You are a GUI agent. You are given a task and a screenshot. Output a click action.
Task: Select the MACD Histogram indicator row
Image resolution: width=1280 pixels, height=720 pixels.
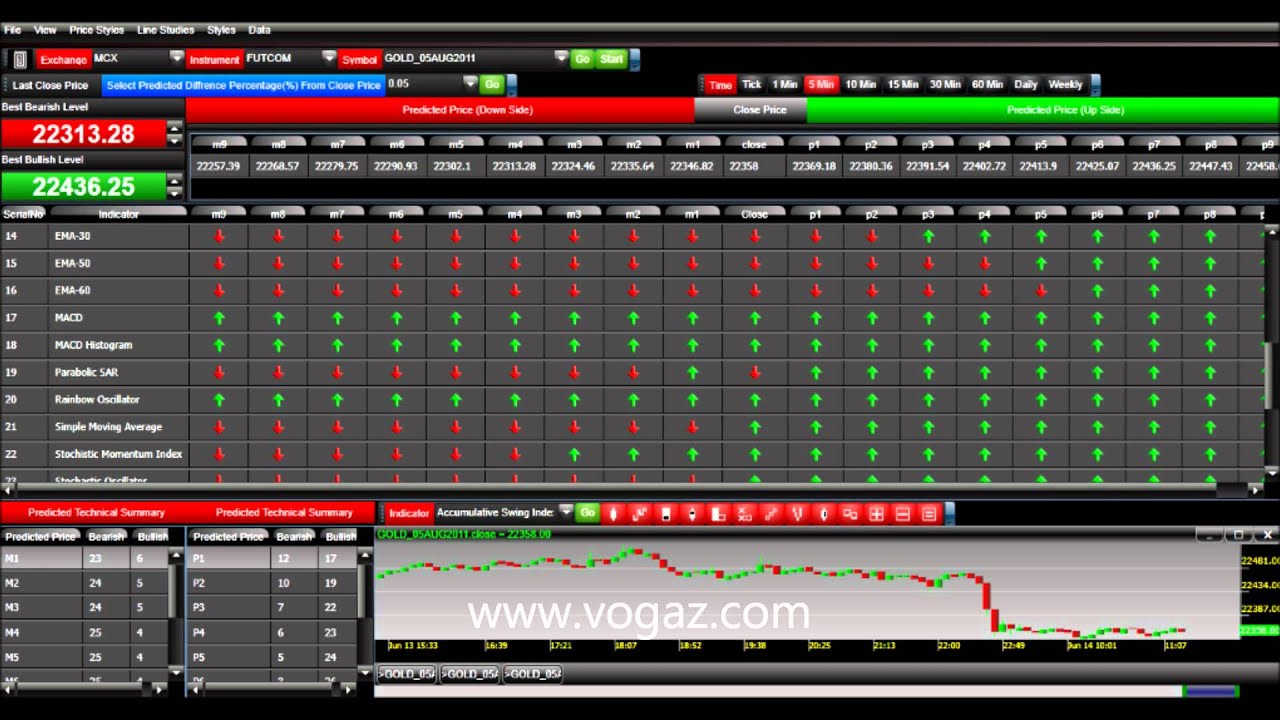[632, 345]
